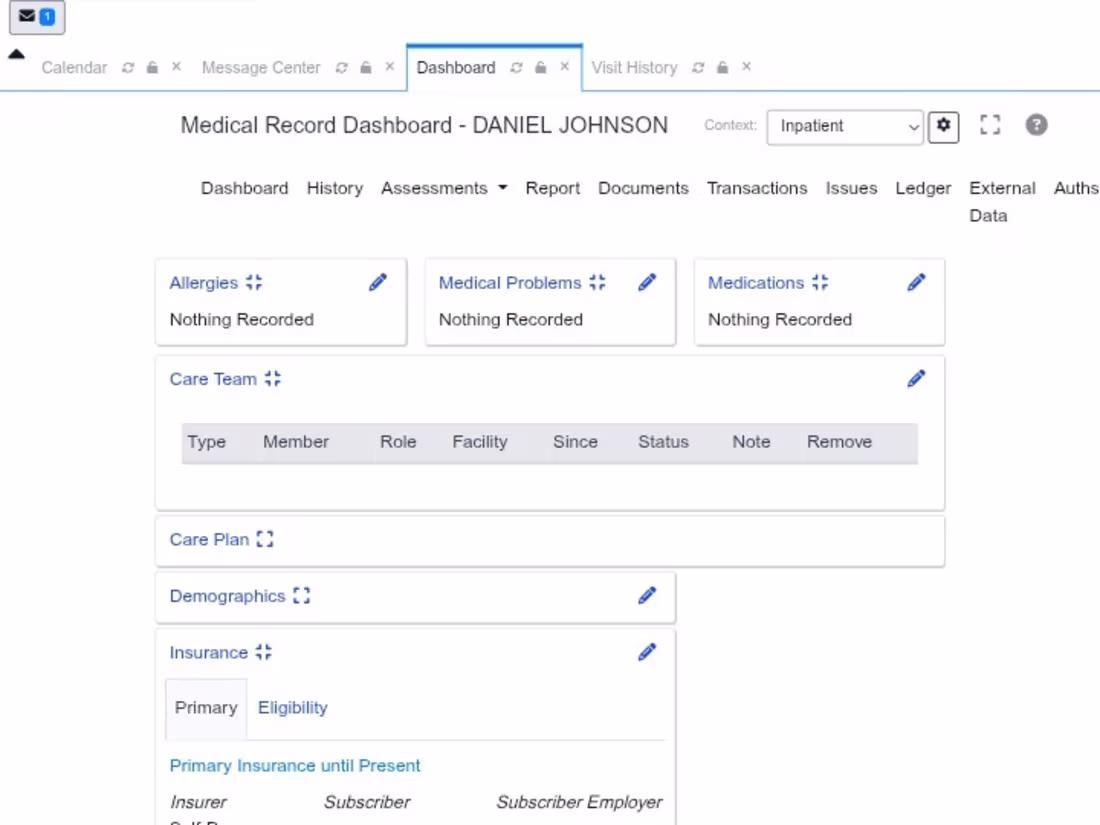
Task: Collapse the Insurance section
Action: click(264, 652)
